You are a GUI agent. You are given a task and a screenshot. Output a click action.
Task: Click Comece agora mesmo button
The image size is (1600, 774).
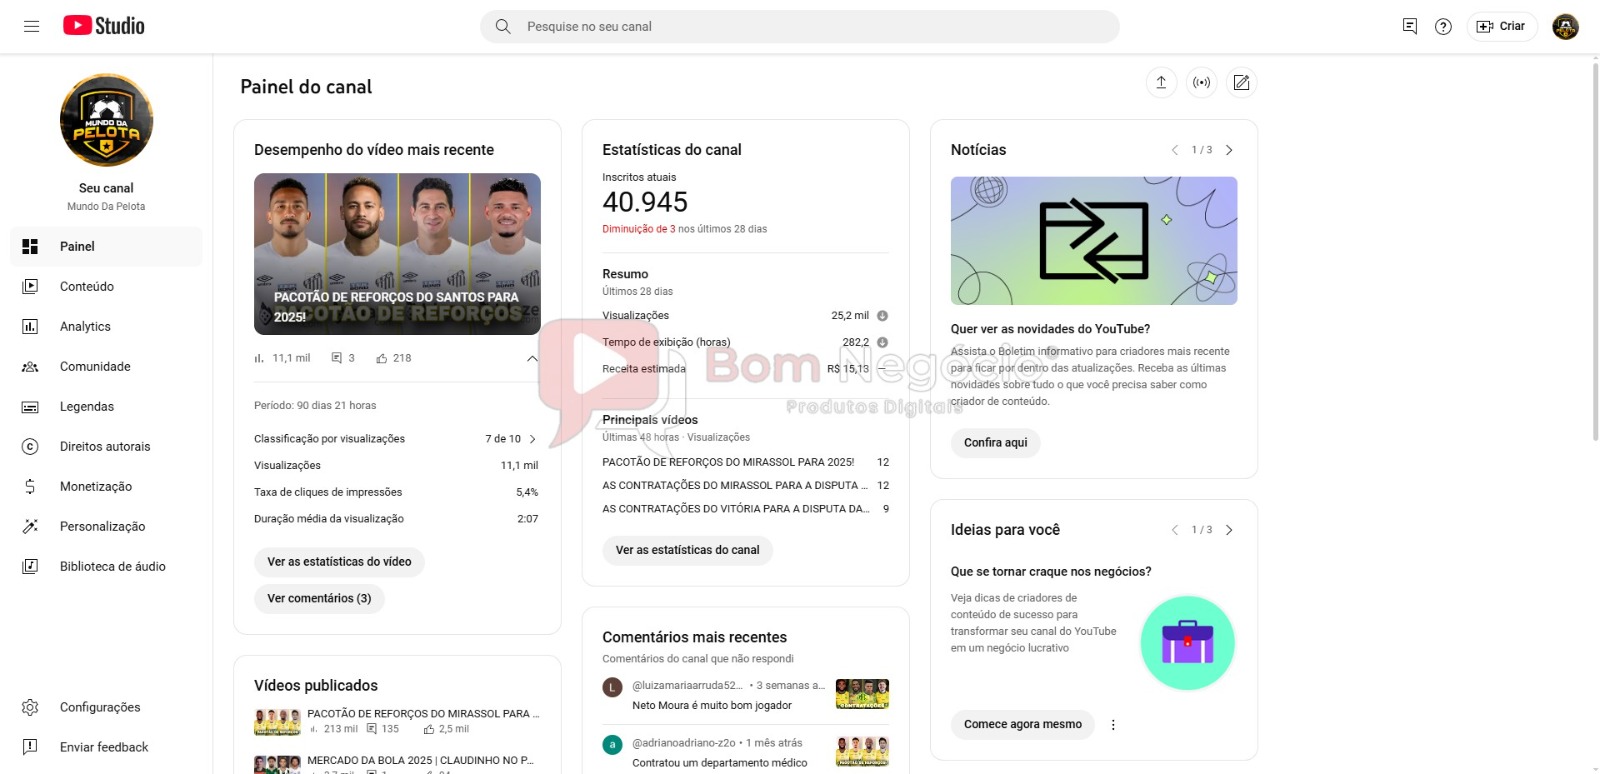pyautogui.click(x=1022, y=724)
